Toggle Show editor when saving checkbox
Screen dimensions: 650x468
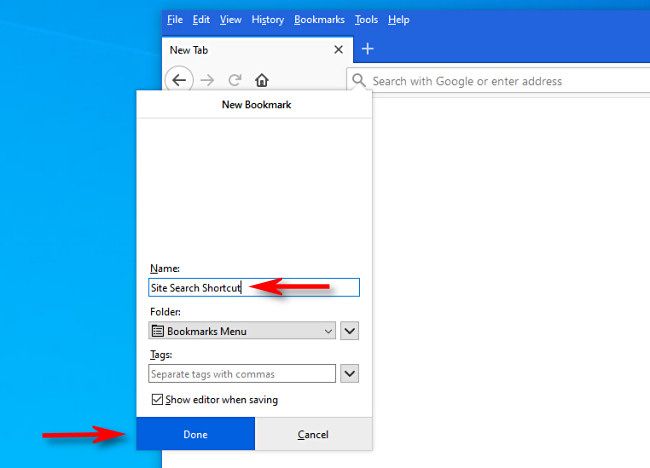(157, 400)
